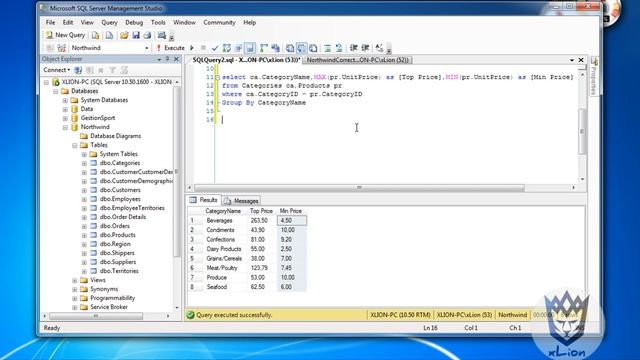Save the query with the floppy disk icon

click(x=136, y=36)
